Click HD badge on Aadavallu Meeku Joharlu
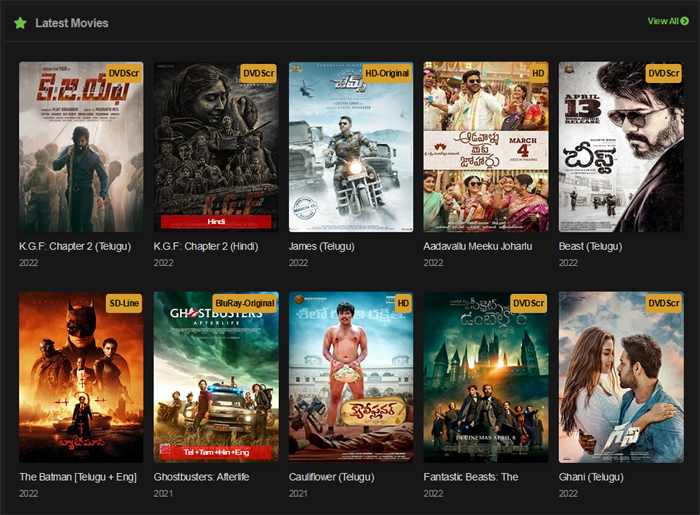700x515 pixels. [x=538, y=73]
